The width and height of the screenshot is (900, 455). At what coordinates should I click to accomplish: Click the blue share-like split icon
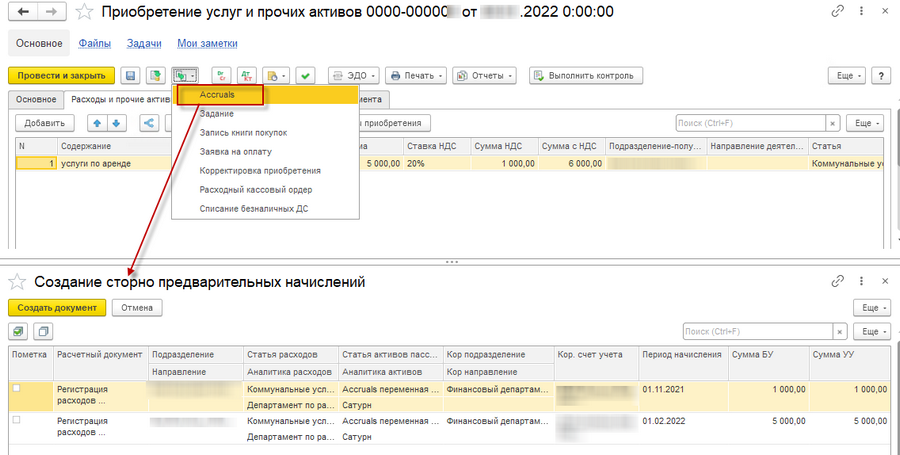click(149, 123)
